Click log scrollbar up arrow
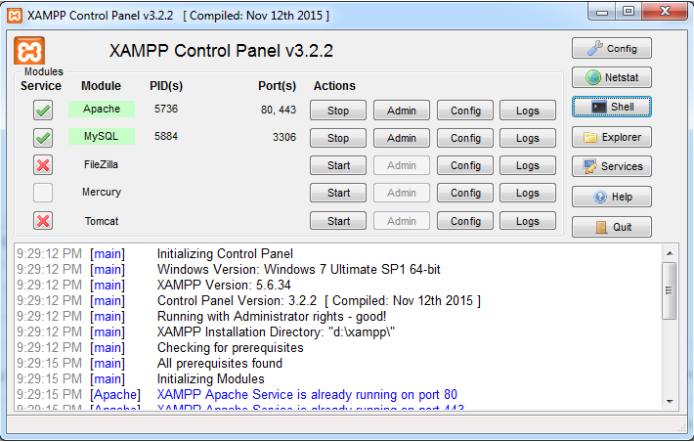The height and width of the screenshot is (442, 694). [x=669, y=253]
